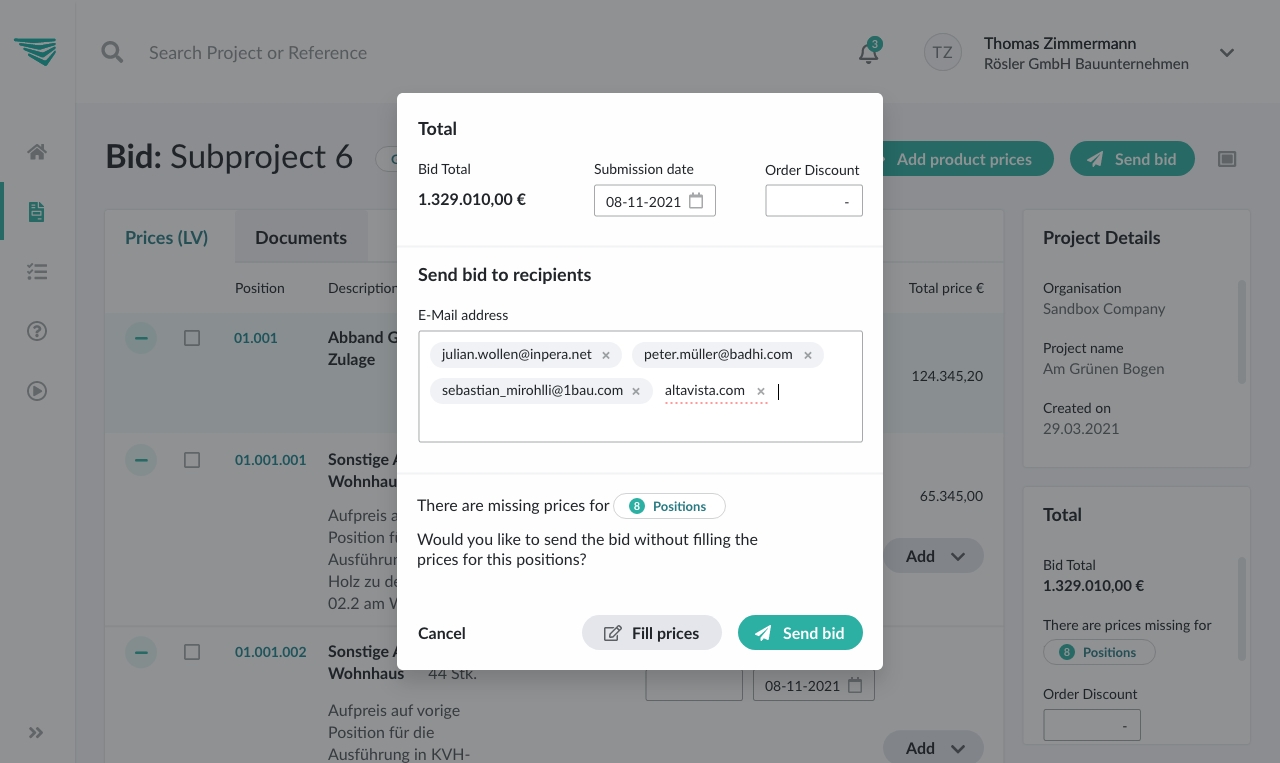Image resolution: width=1280 pixels, height=763 pixels.
Task: Select checkbox for position 01.001.002
Action: (x=192, y=652)
